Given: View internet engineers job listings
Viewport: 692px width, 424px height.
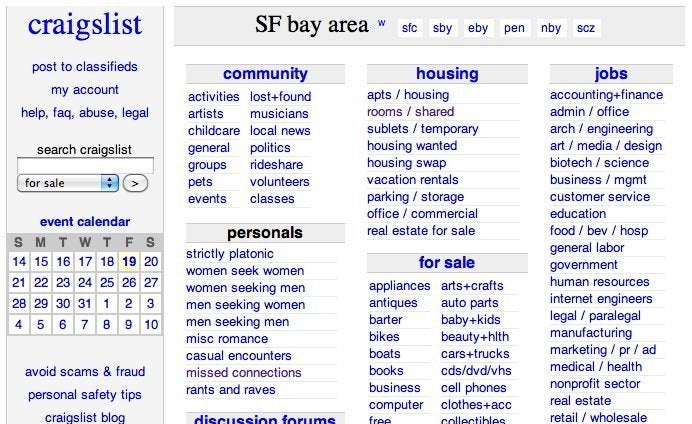Looking at the screenshot, I should tap(600, 299).
